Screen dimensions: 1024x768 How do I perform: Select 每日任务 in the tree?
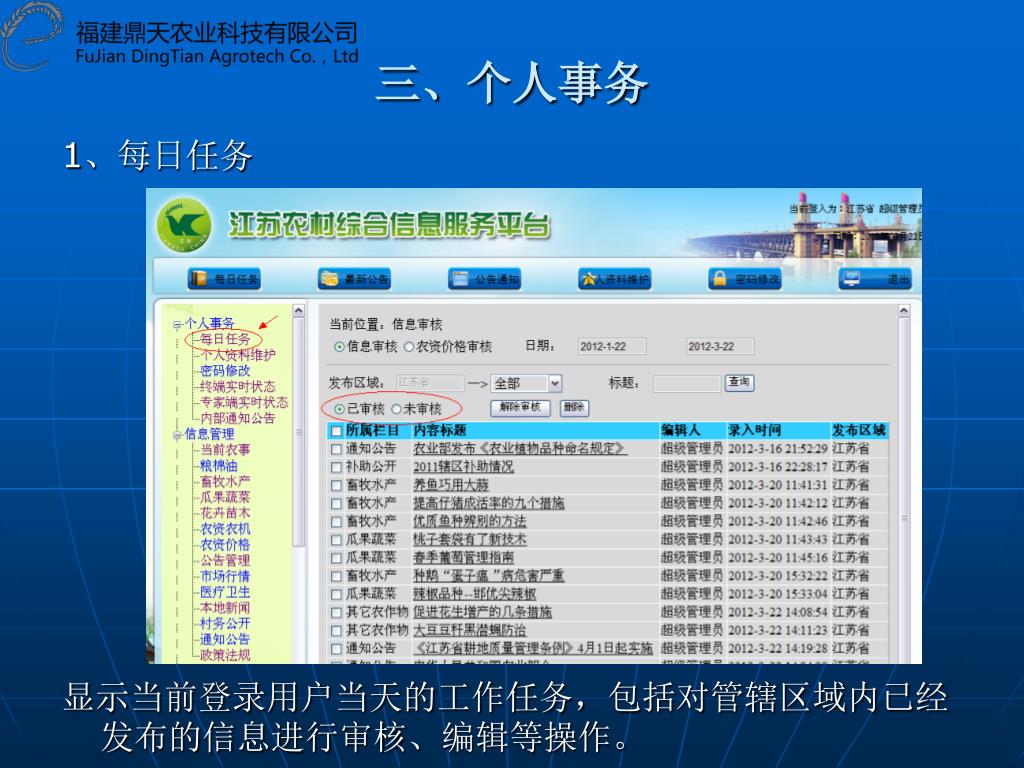(x=225, y=339)
